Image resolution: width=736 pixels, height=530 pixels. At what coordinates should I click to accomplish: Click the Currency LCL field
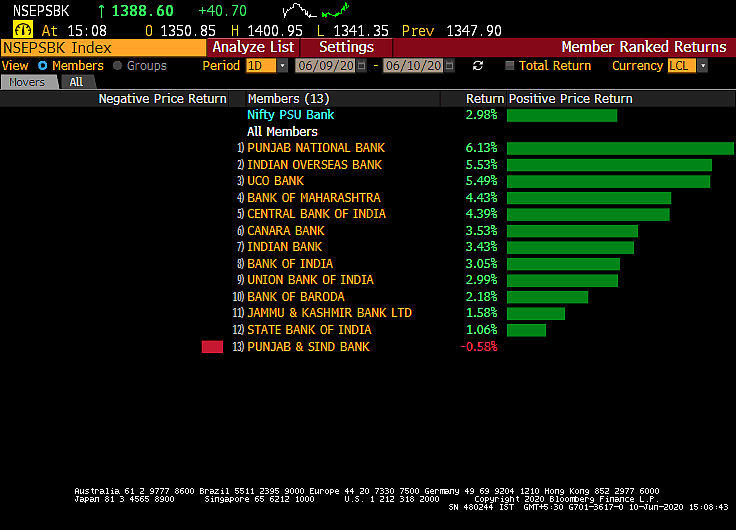[x=682, y=66]
